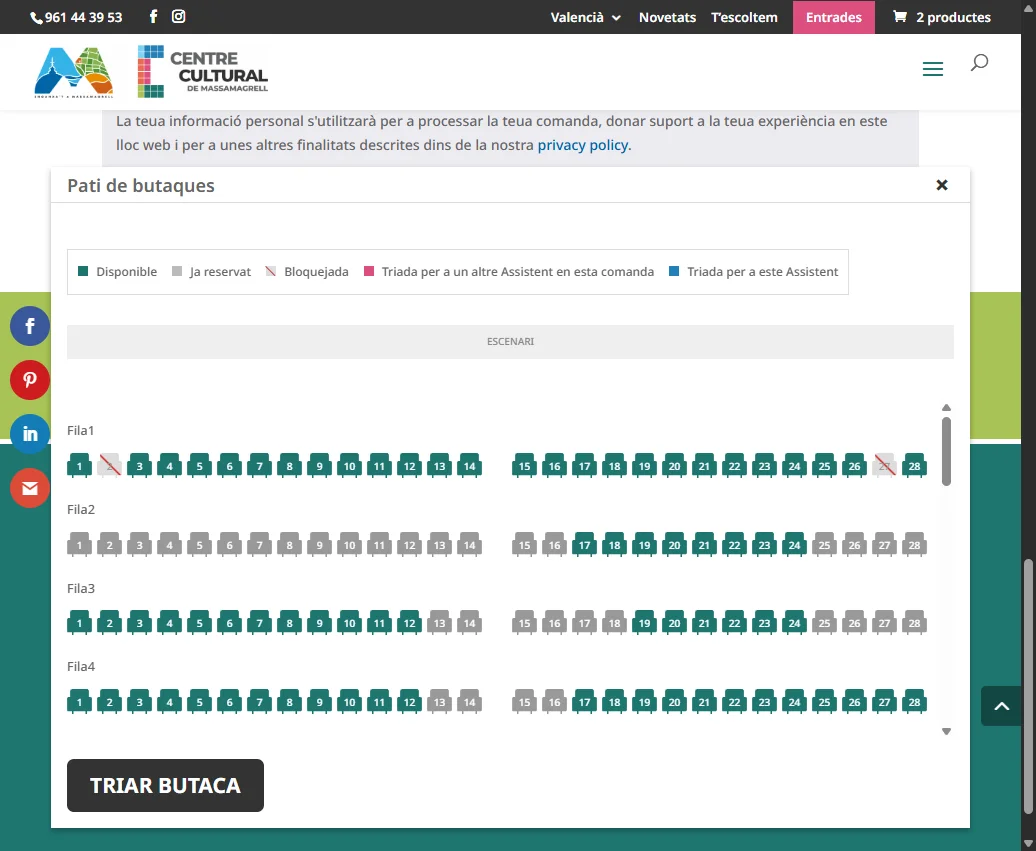Open the Facebook icon in top bar
Viewport: 1036px width, 851px height.
153,17
